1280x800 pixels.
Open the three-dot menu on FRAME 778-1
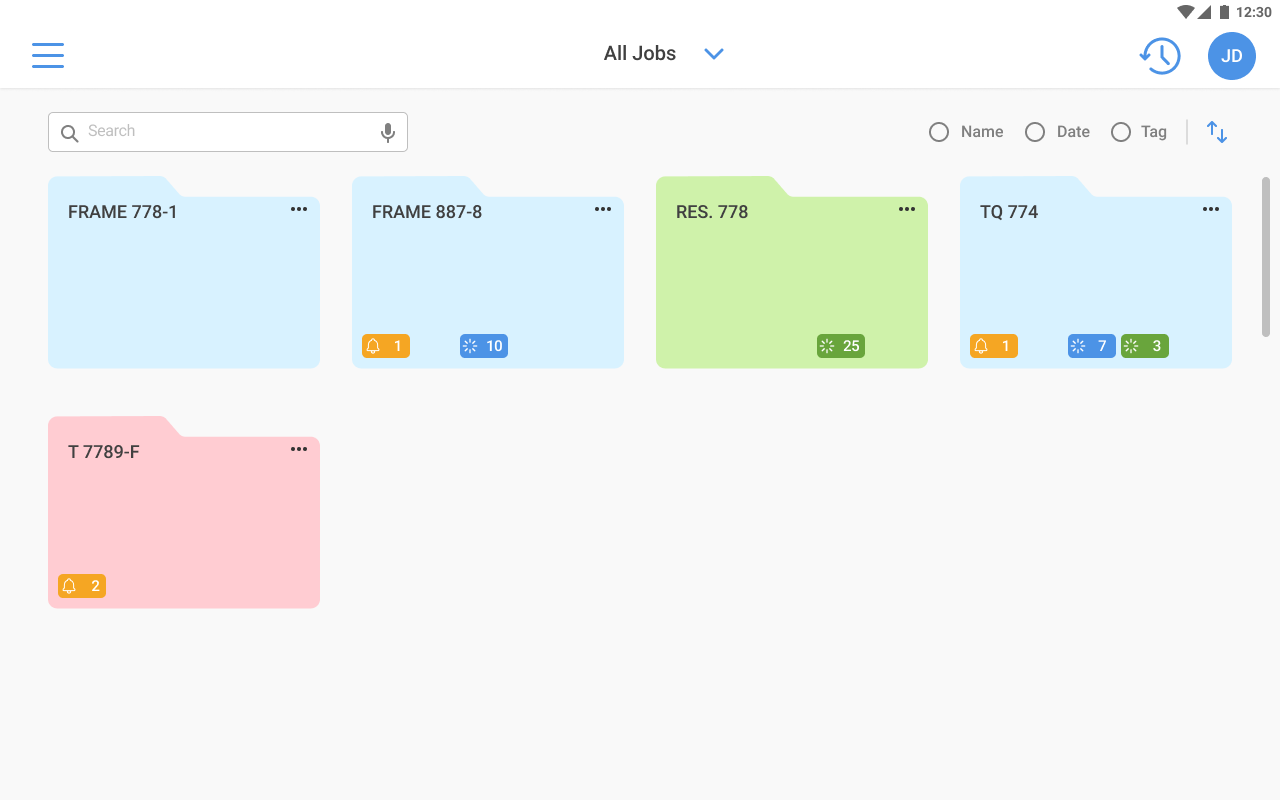tap(299, 209)
